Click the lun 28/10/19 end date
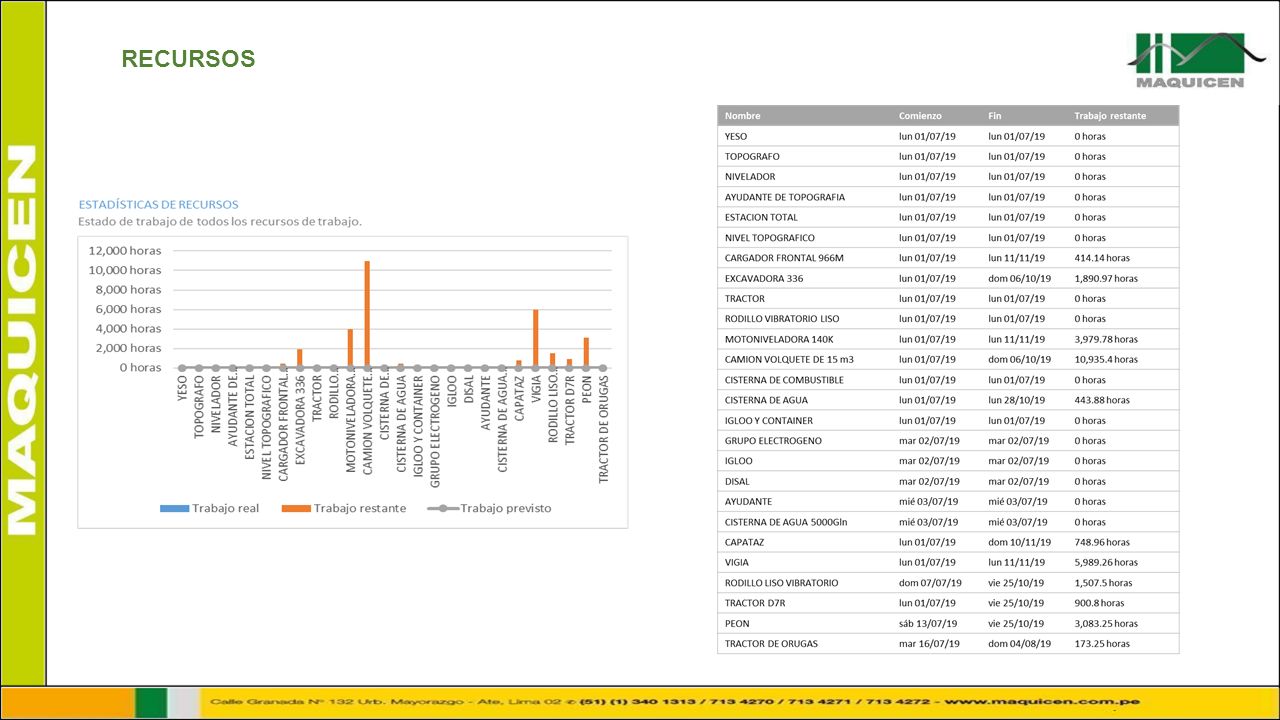 [1016, 400]
